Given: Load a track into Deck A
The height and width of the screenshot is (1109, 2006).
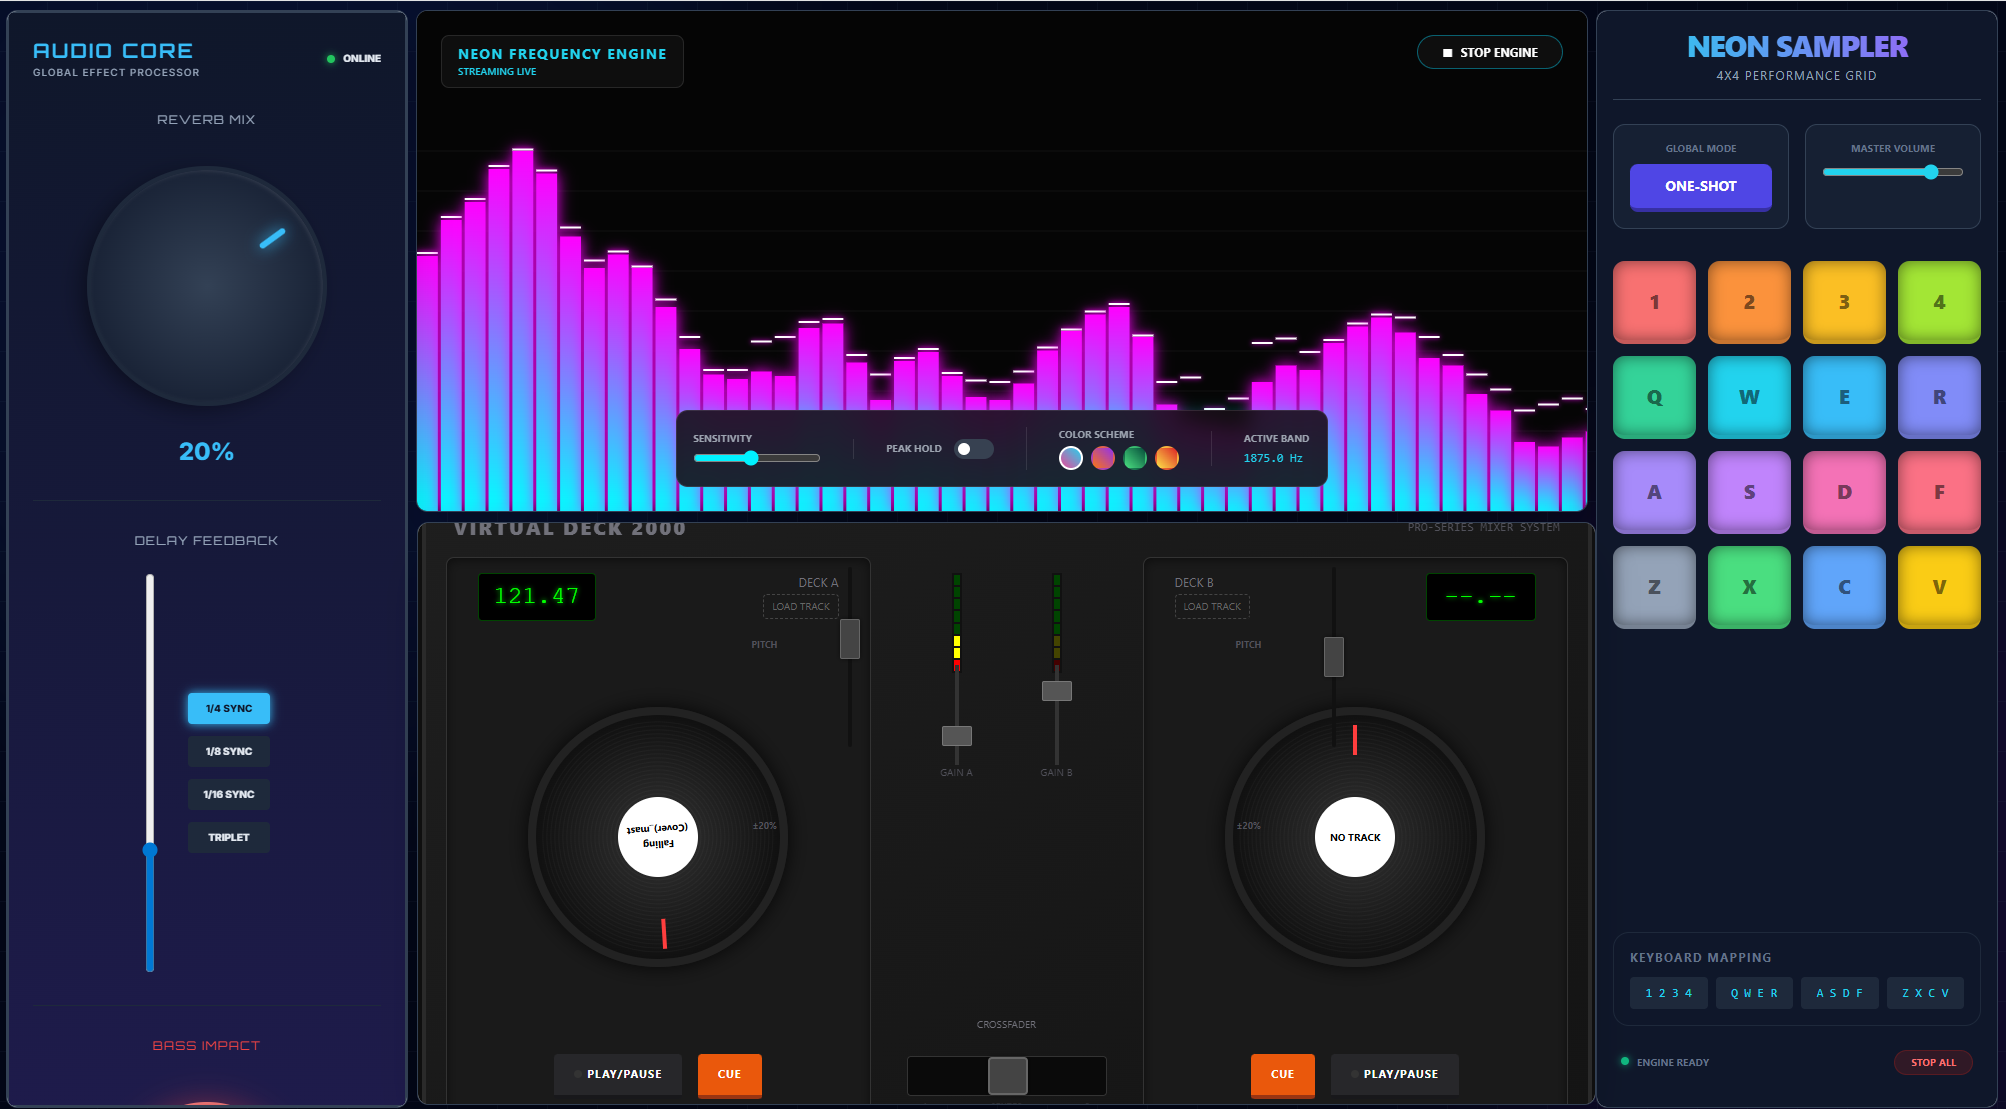Looking at the screenshot, I should click(800, 606).
